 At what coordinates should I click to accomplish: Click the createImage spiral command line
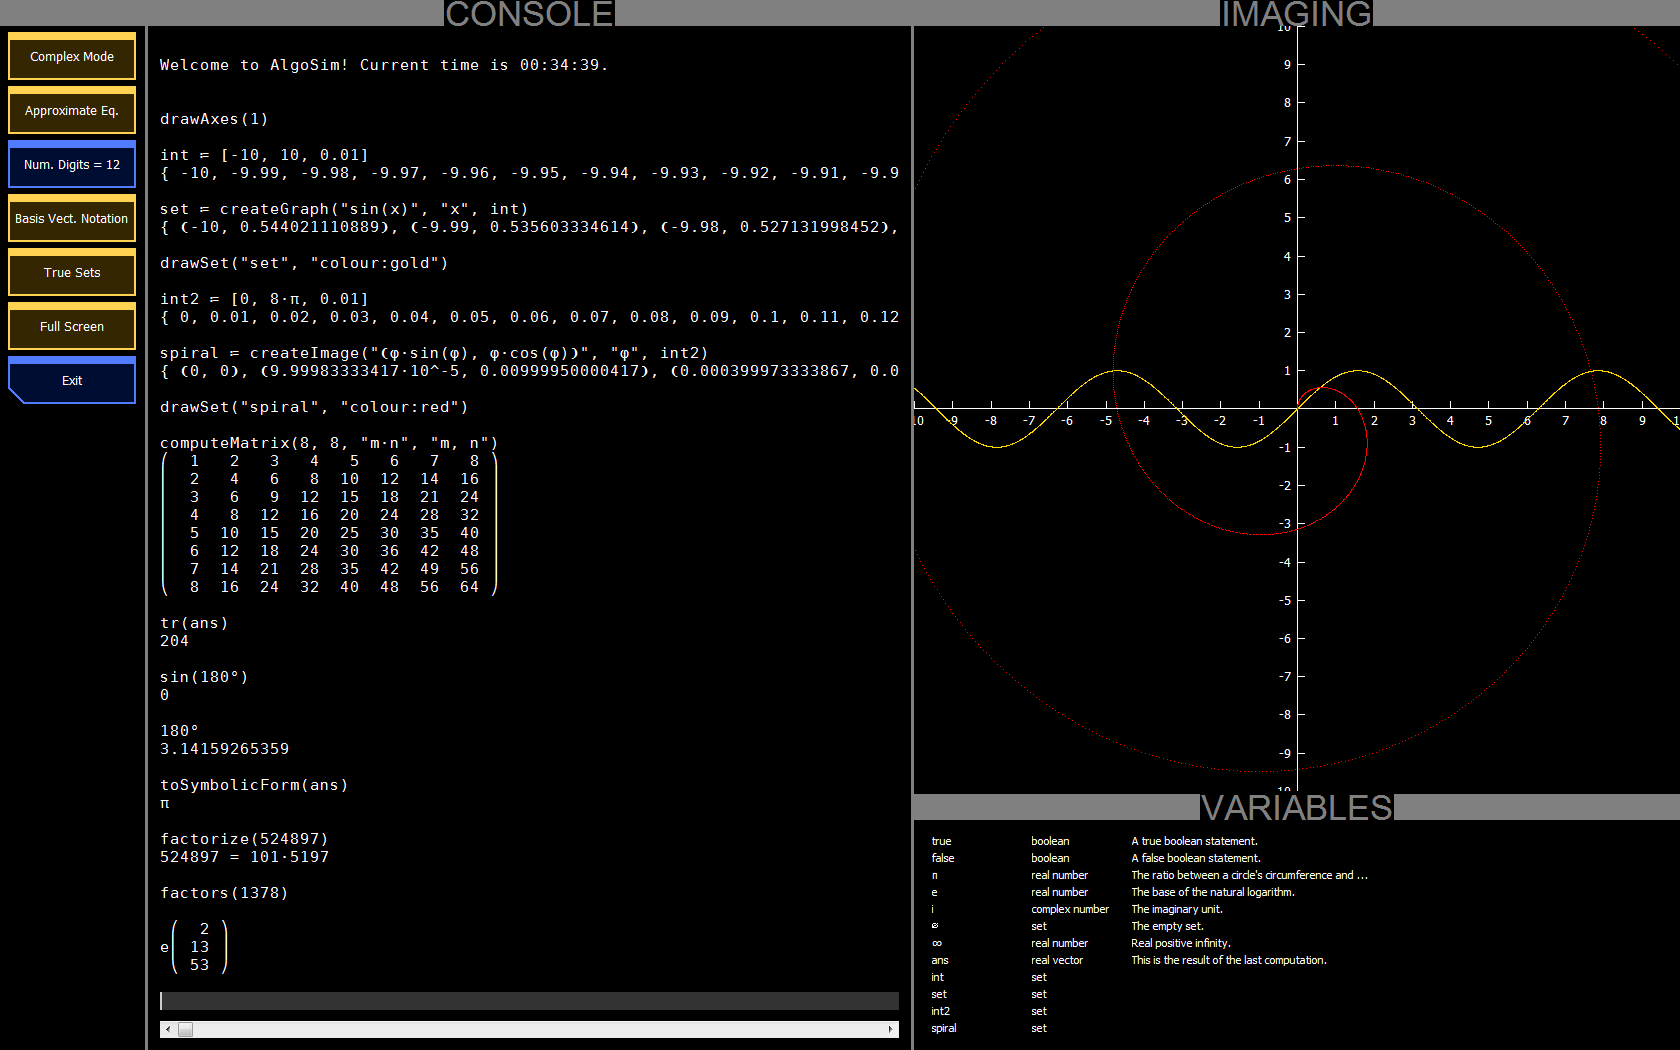[434, 353]
